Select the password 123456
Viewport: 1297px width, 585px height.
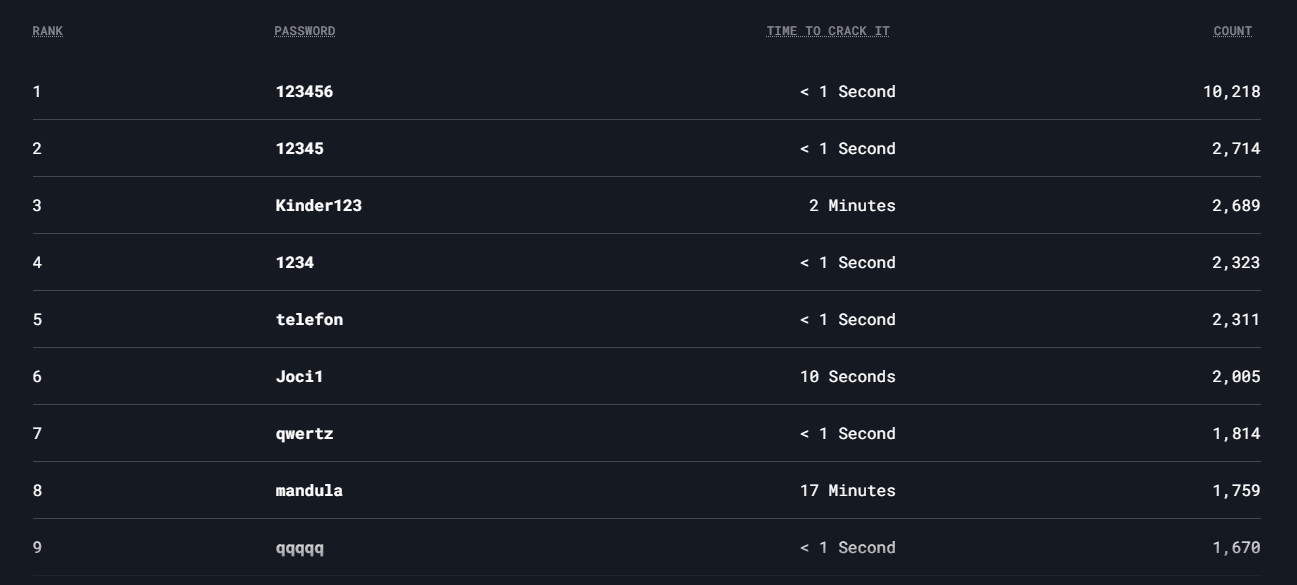tap(304, 92)
